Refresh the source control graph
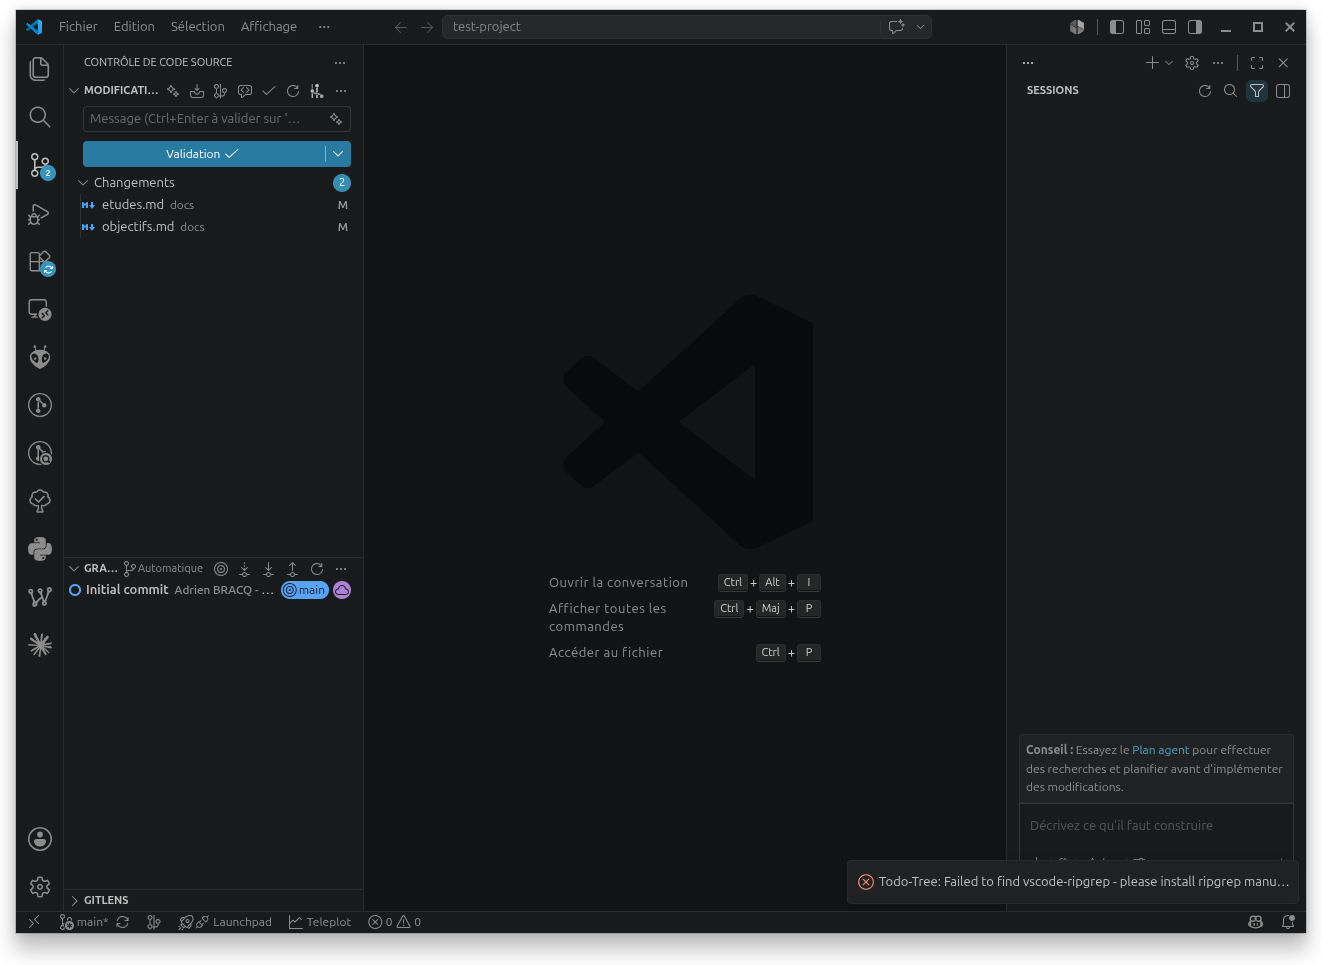This screenshot has width=1322, height=965. 317,569
